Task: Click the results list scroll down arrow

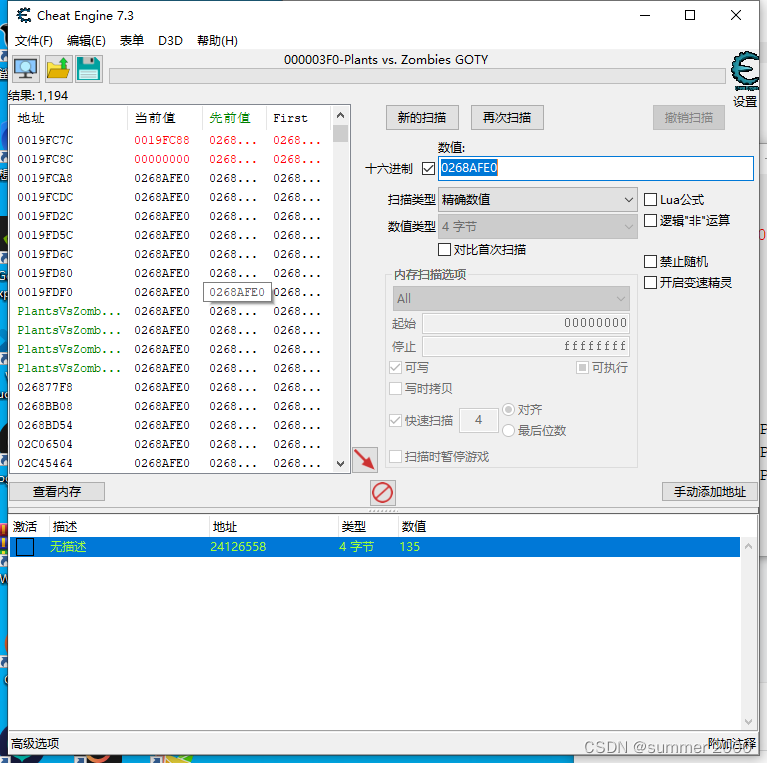Action: pyautogui.click(x=340, y=464)
